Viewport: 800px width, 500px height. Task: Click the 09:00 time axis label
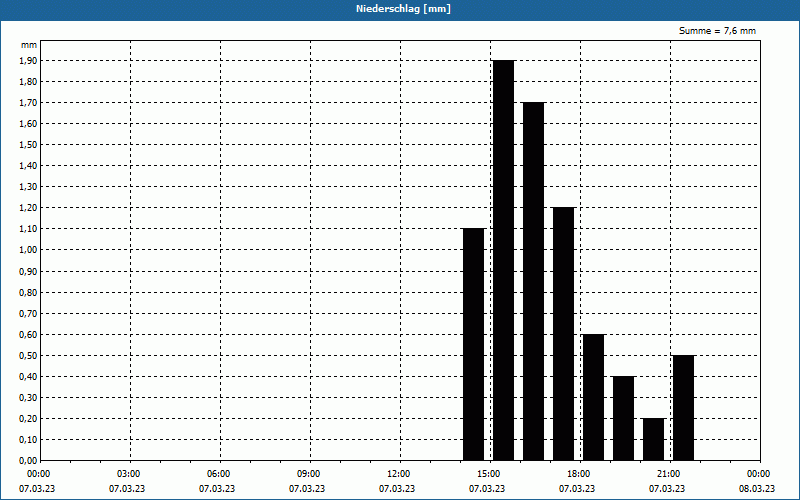[311, 474]
